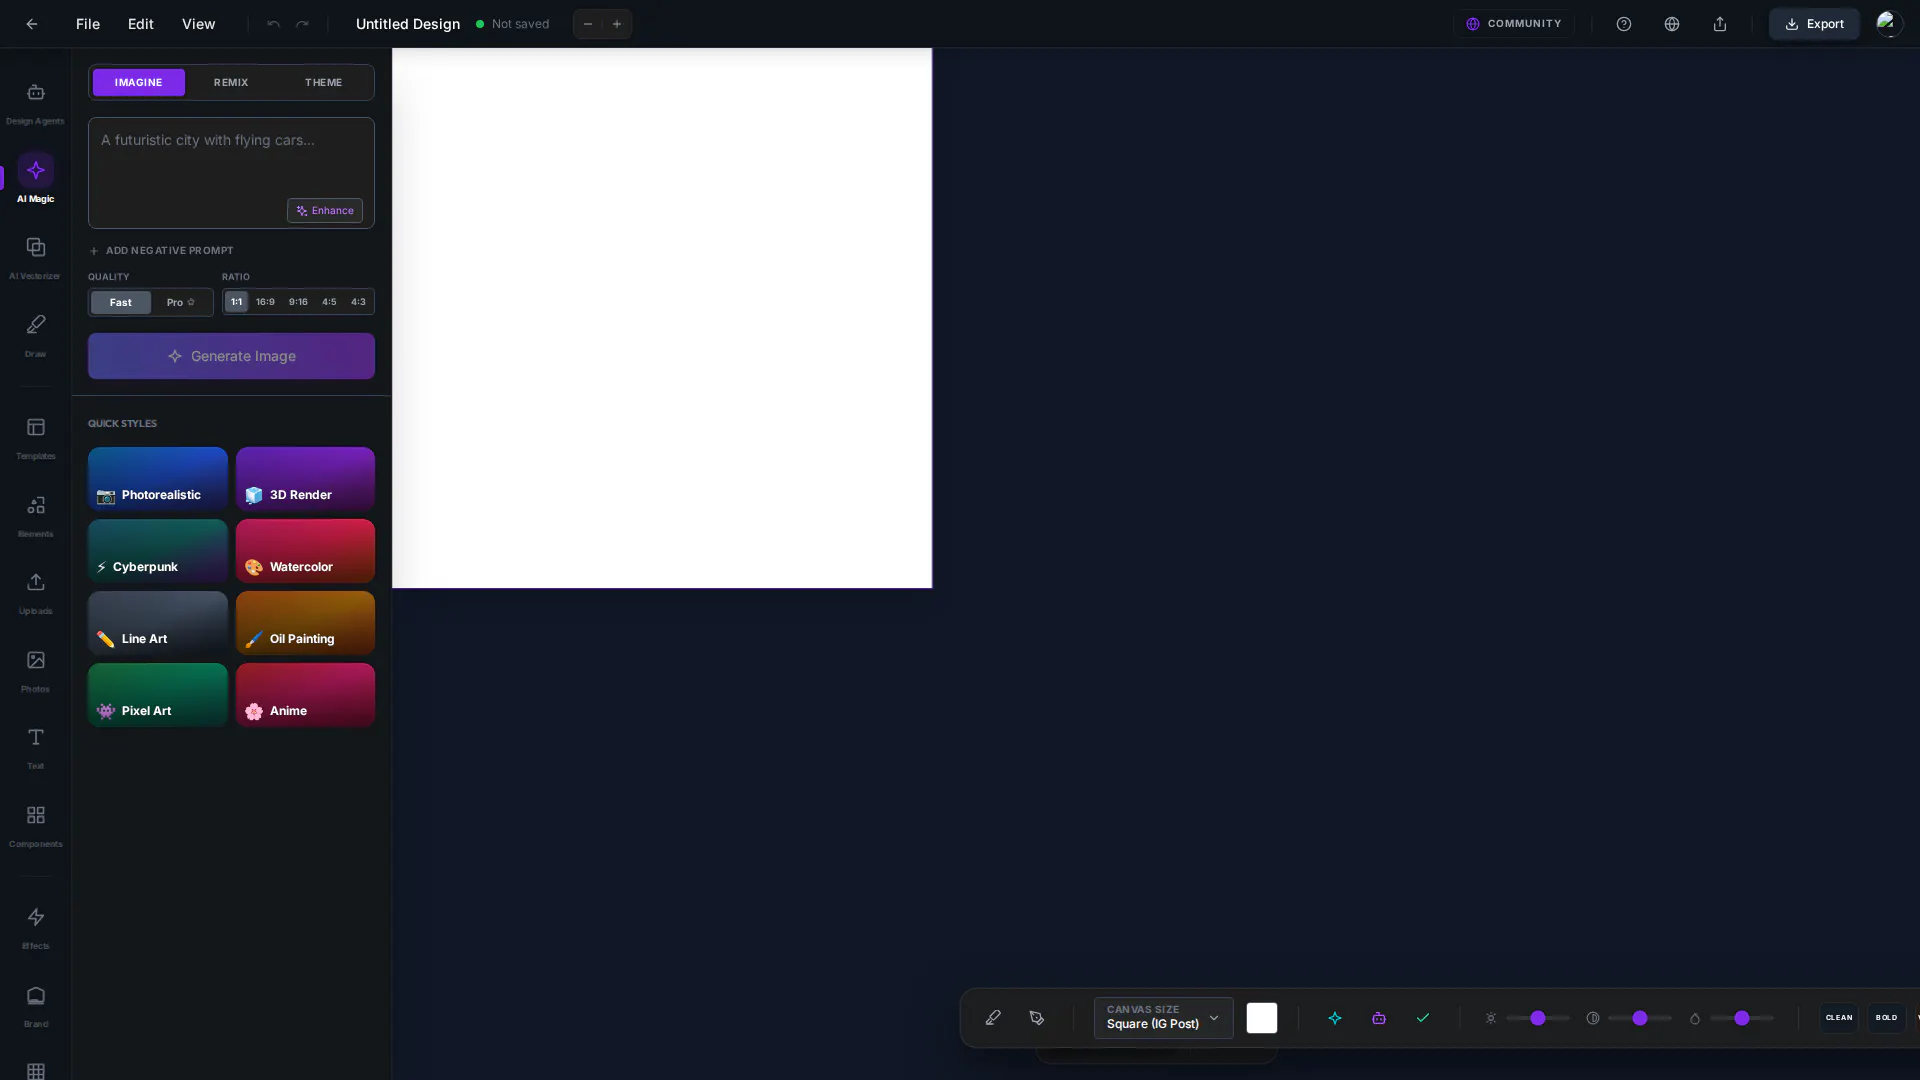Screen dimensions: 1920x1080
Task: Toggle the CLEAN preset in bottom toolbar
Action: point(1839,1018)
